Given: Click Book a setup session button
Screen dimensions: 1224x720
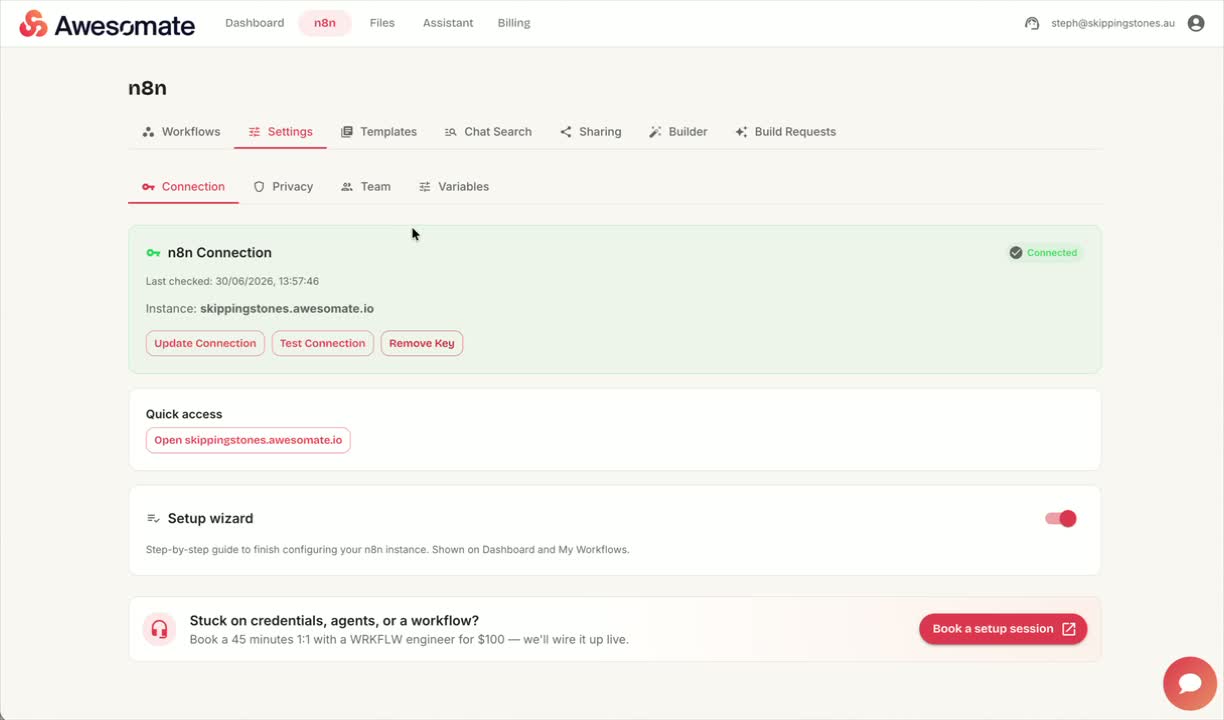Looking at the screenshot, I should pos(1003,629).
